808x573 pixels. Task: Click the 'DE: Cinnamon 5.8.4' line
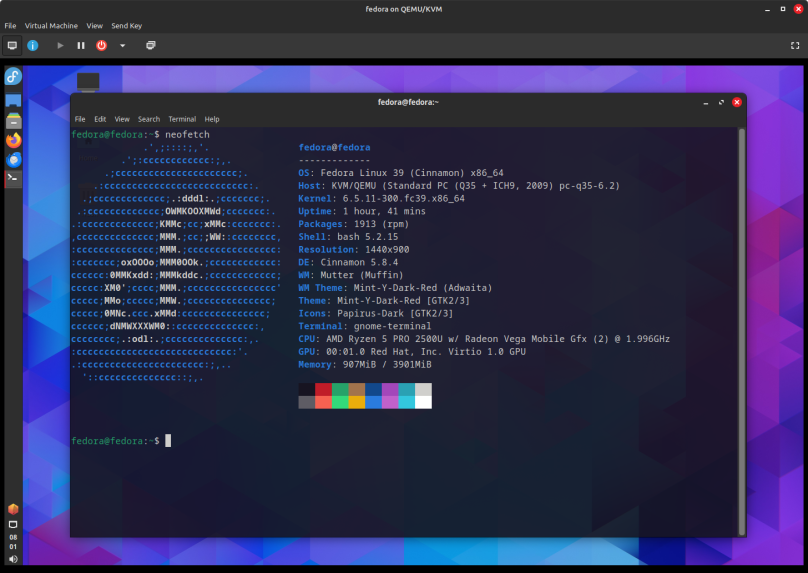[x=348, y=262]
